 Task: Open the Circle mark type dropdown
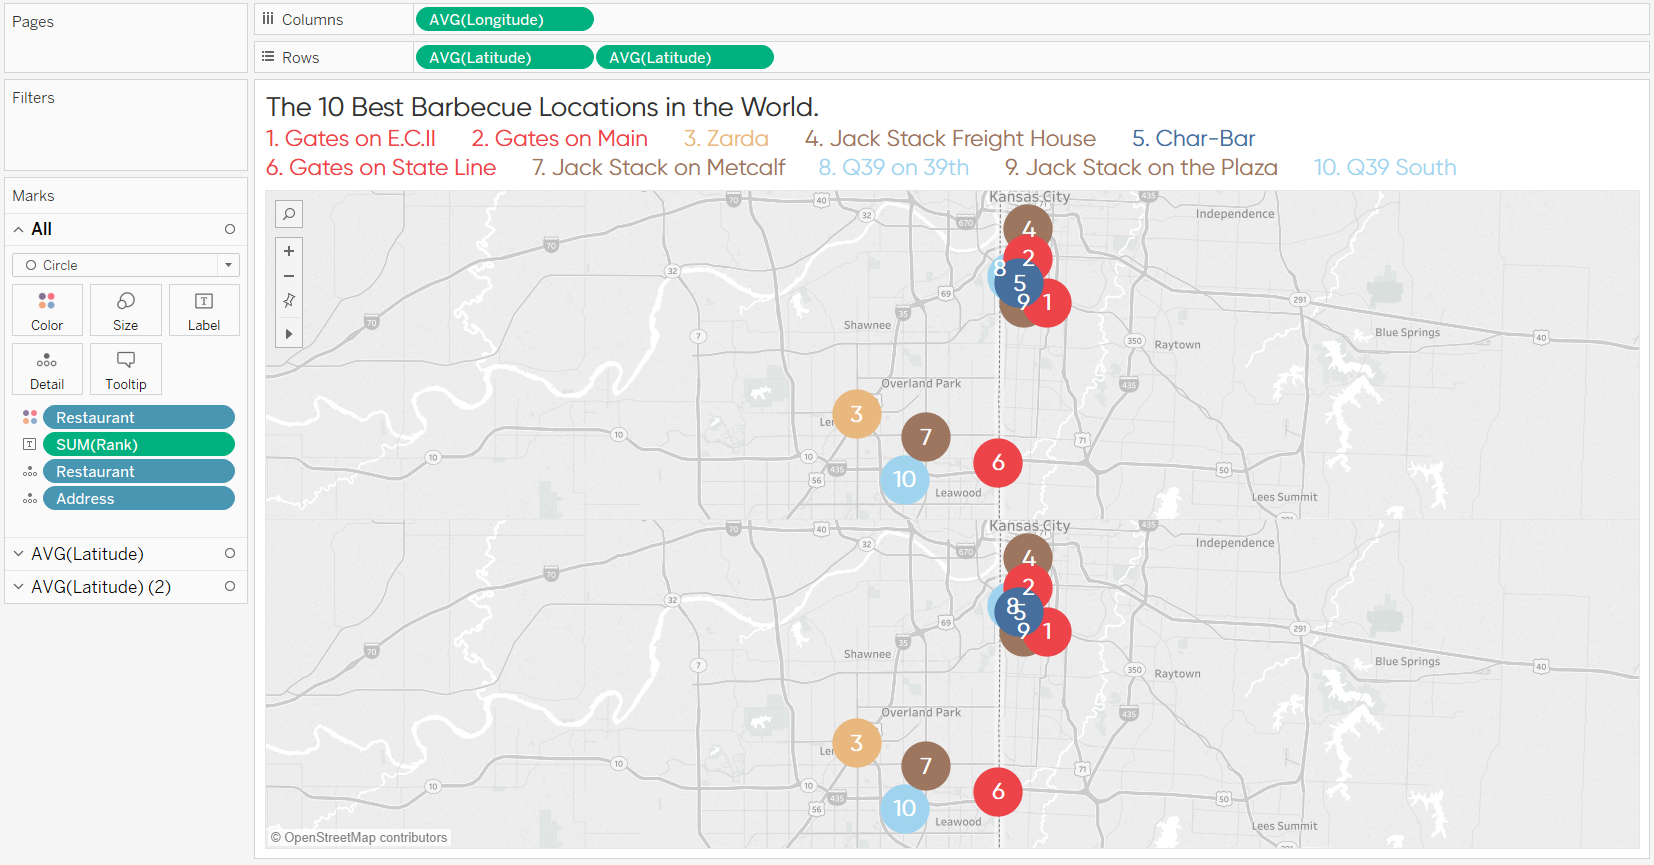(x=126, y=265)
